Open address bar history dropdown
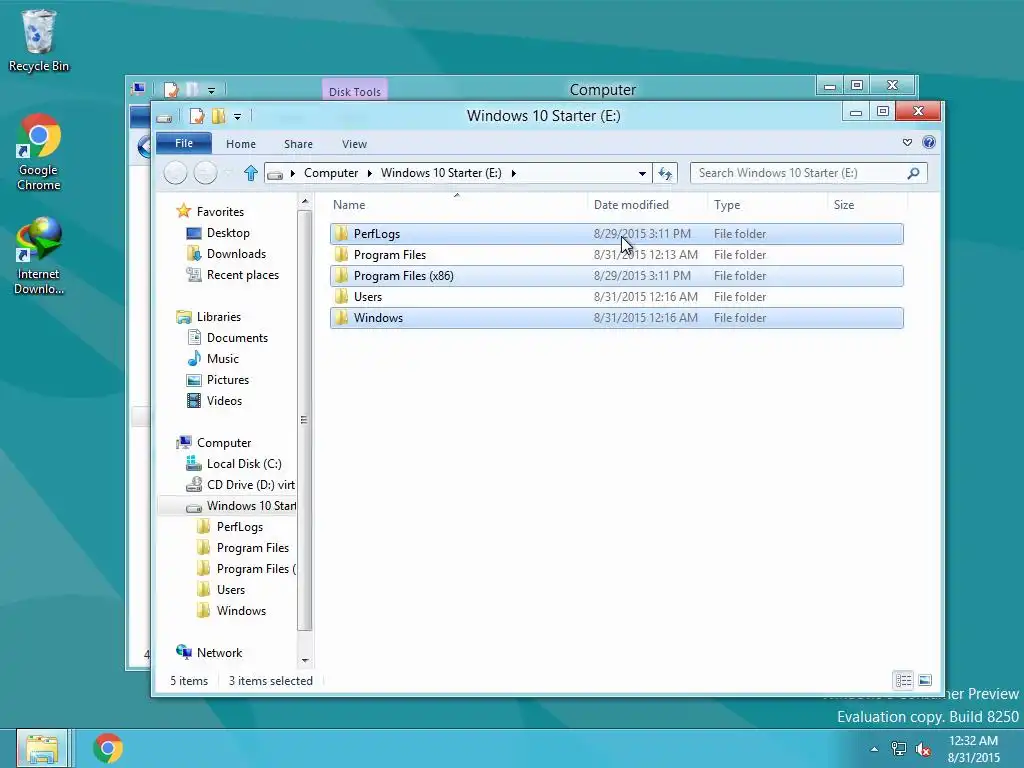Image resolution: width=1024 pixels, height=768 pixels. (642, 173)
